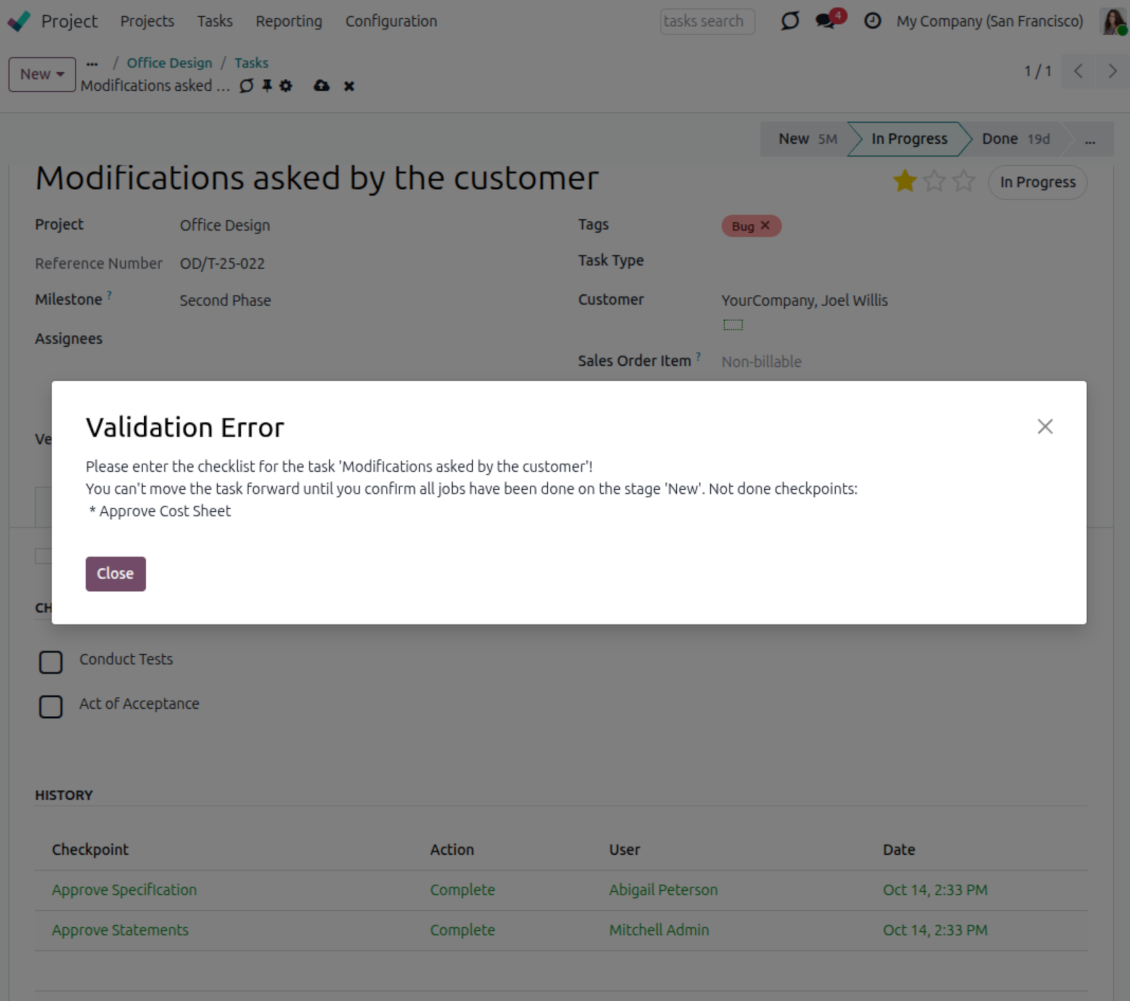The image size is (1130, 1001).
Task: Set priority with the third star
Action: 963,181
